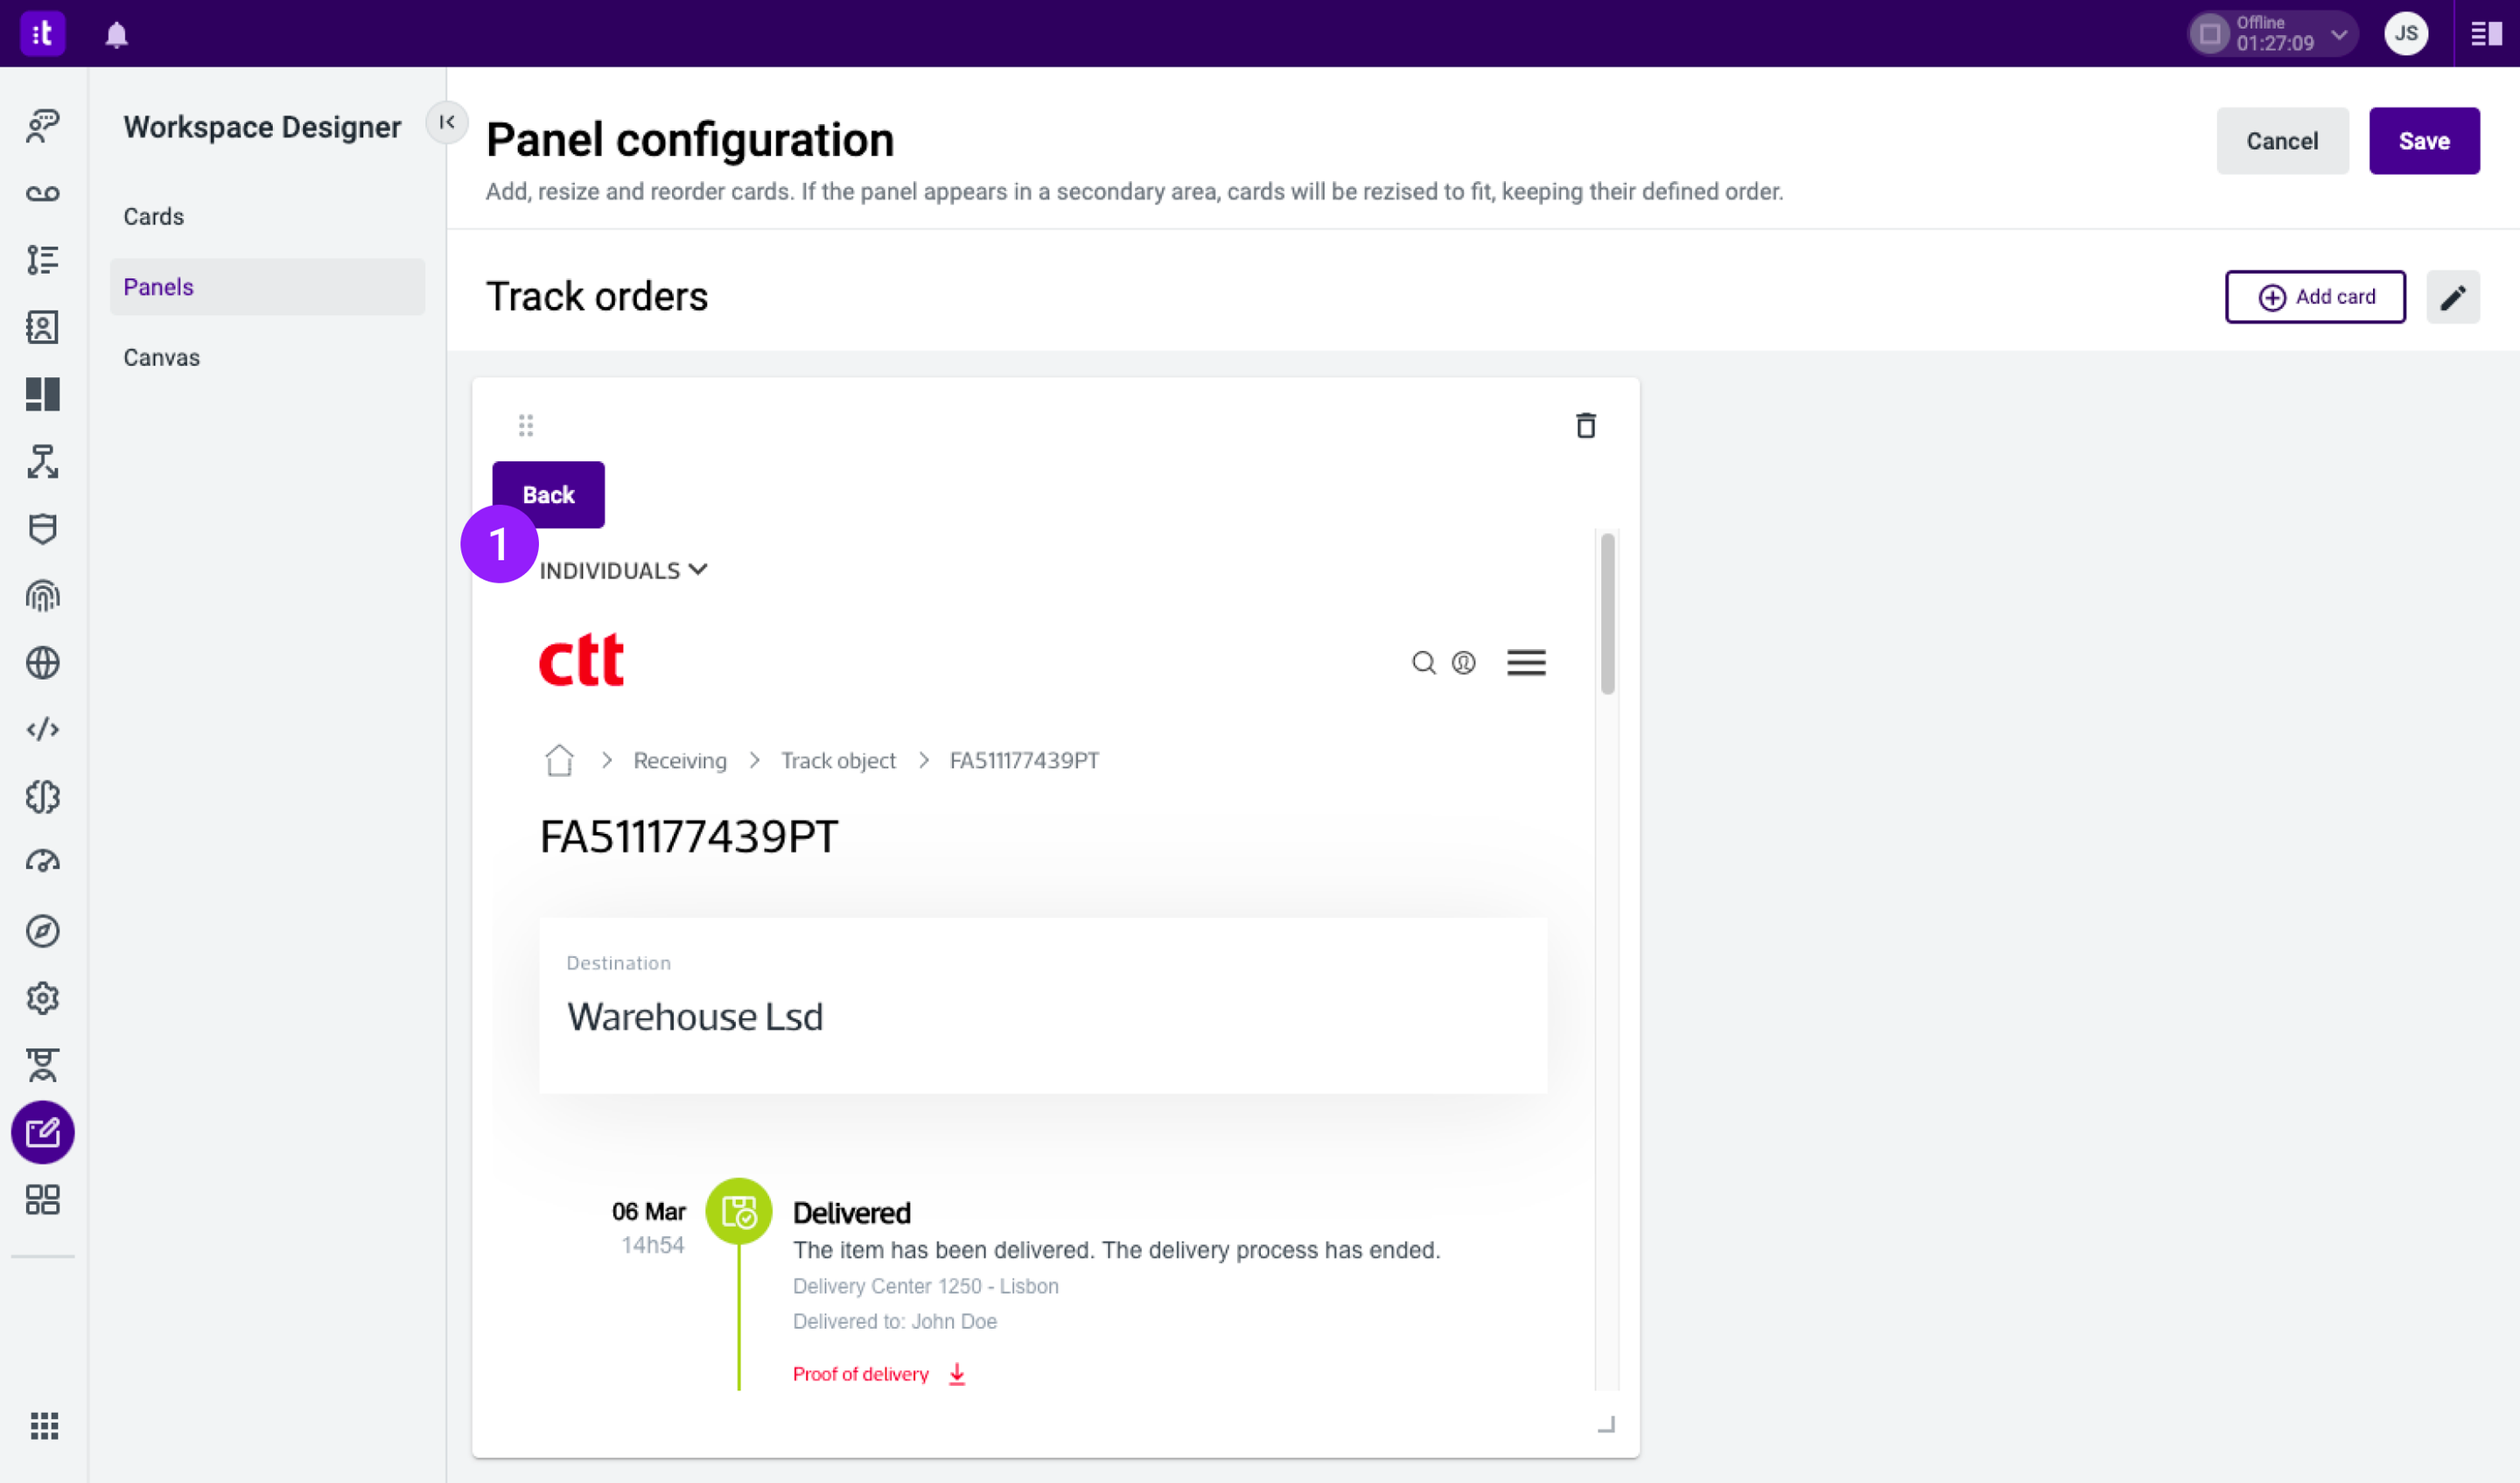This screenshot has width=2520, height=1483.
Task: Click the Cancel button
Action: (x=2282, y=141)
